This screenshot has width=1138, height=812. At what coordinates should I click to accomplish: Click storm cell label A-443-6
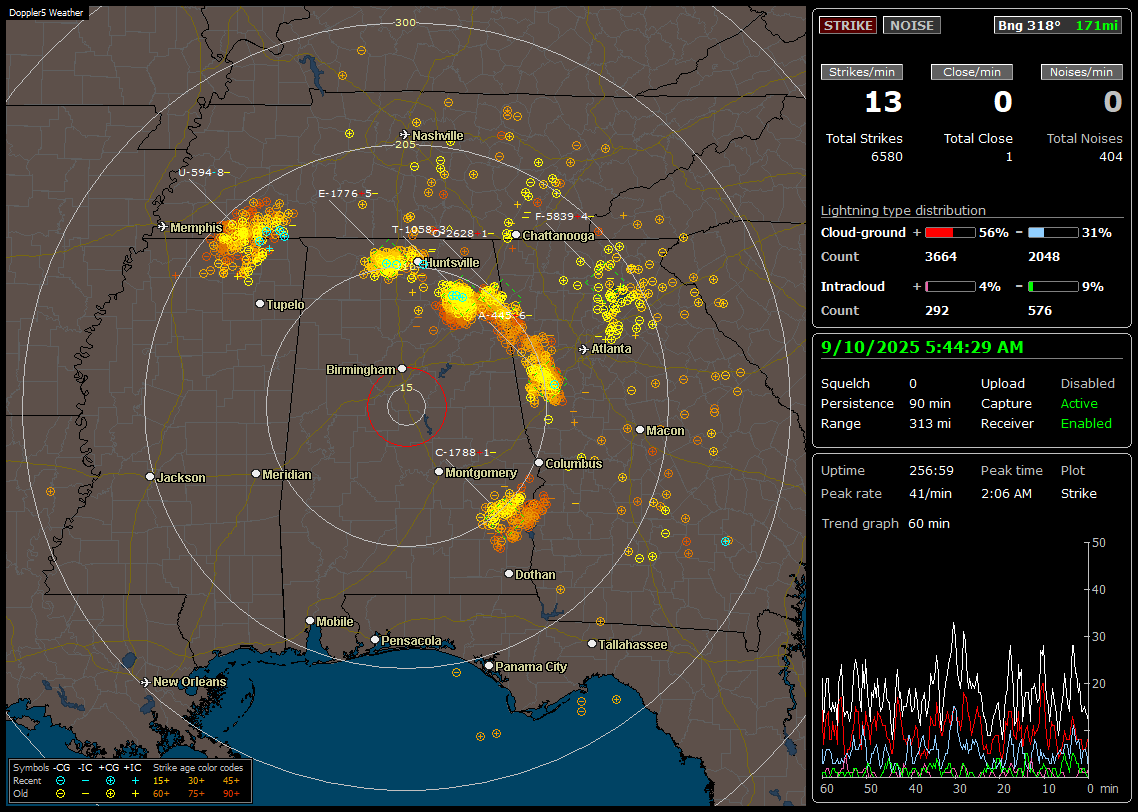point(504,316)
